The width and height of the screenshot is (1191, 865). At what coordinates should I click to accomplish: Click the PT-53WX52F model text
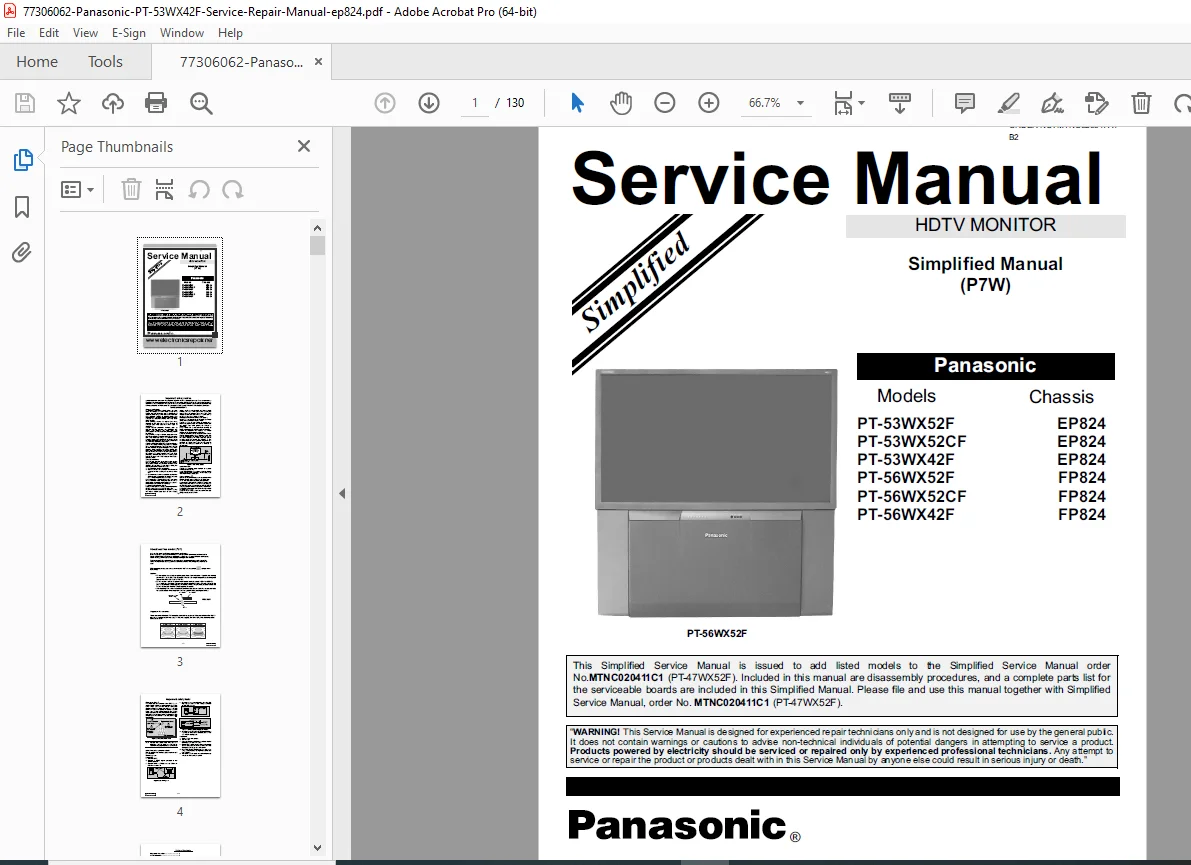click(905, 424)
